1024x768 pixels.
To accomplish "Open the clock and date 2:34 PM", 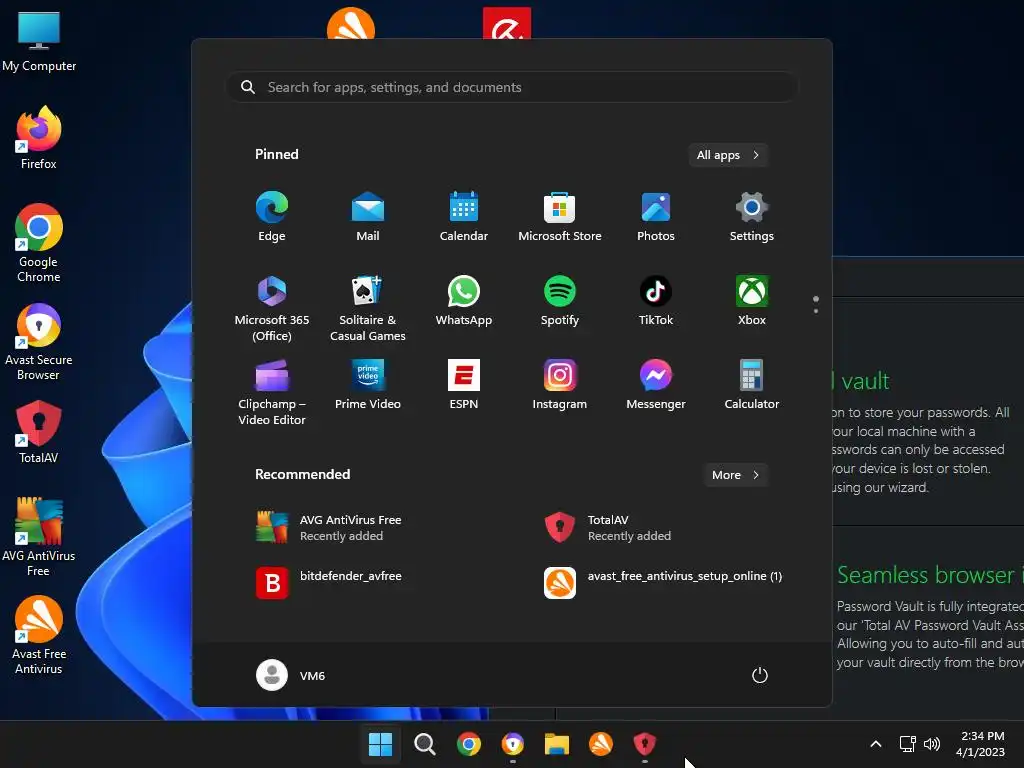I will [x=981, y=744].
